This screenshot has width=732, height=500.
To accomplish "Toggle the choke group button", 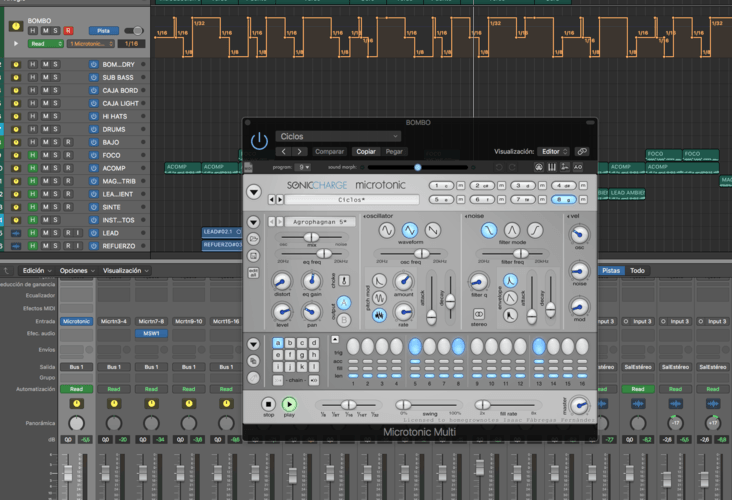I will click(344, 281).
